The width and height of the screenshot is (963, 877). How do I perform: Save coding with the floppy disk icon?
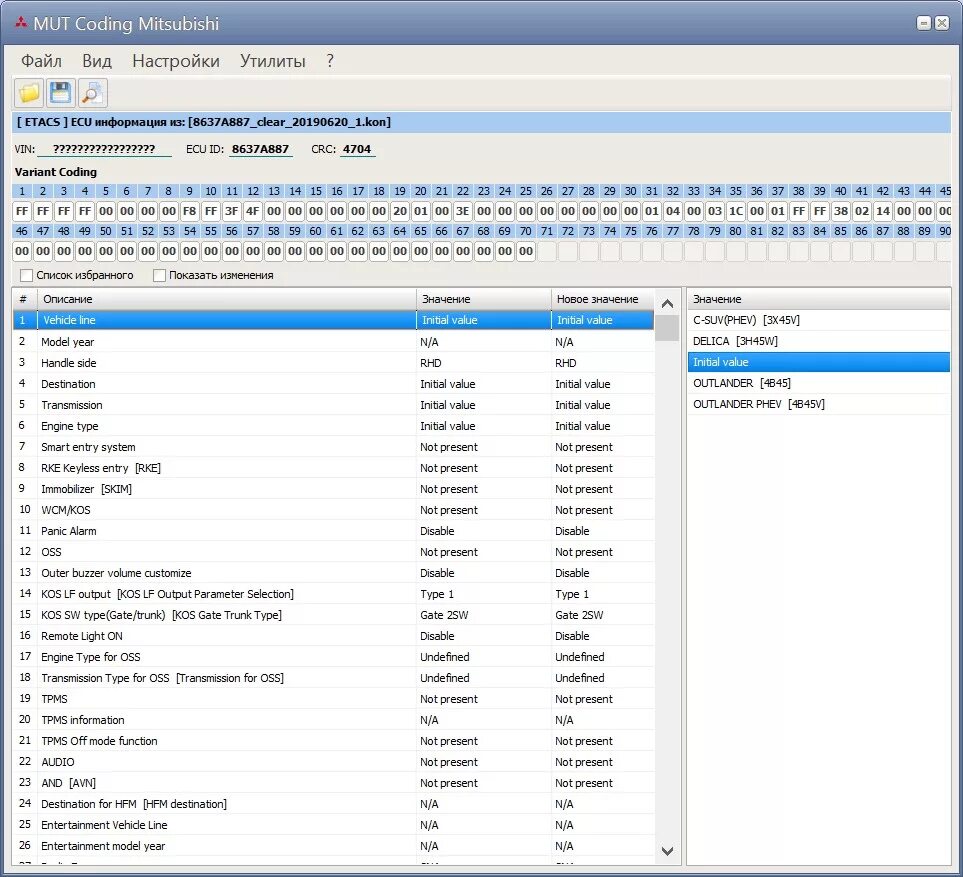tap(60, 93)
